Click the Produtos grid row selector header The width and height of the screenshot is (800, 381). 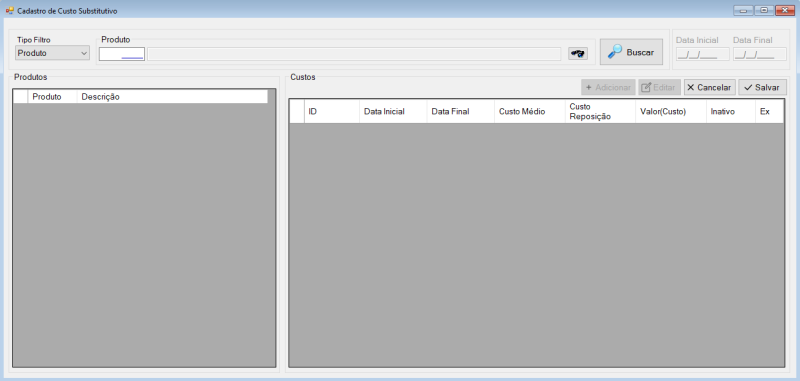point(20,97)
